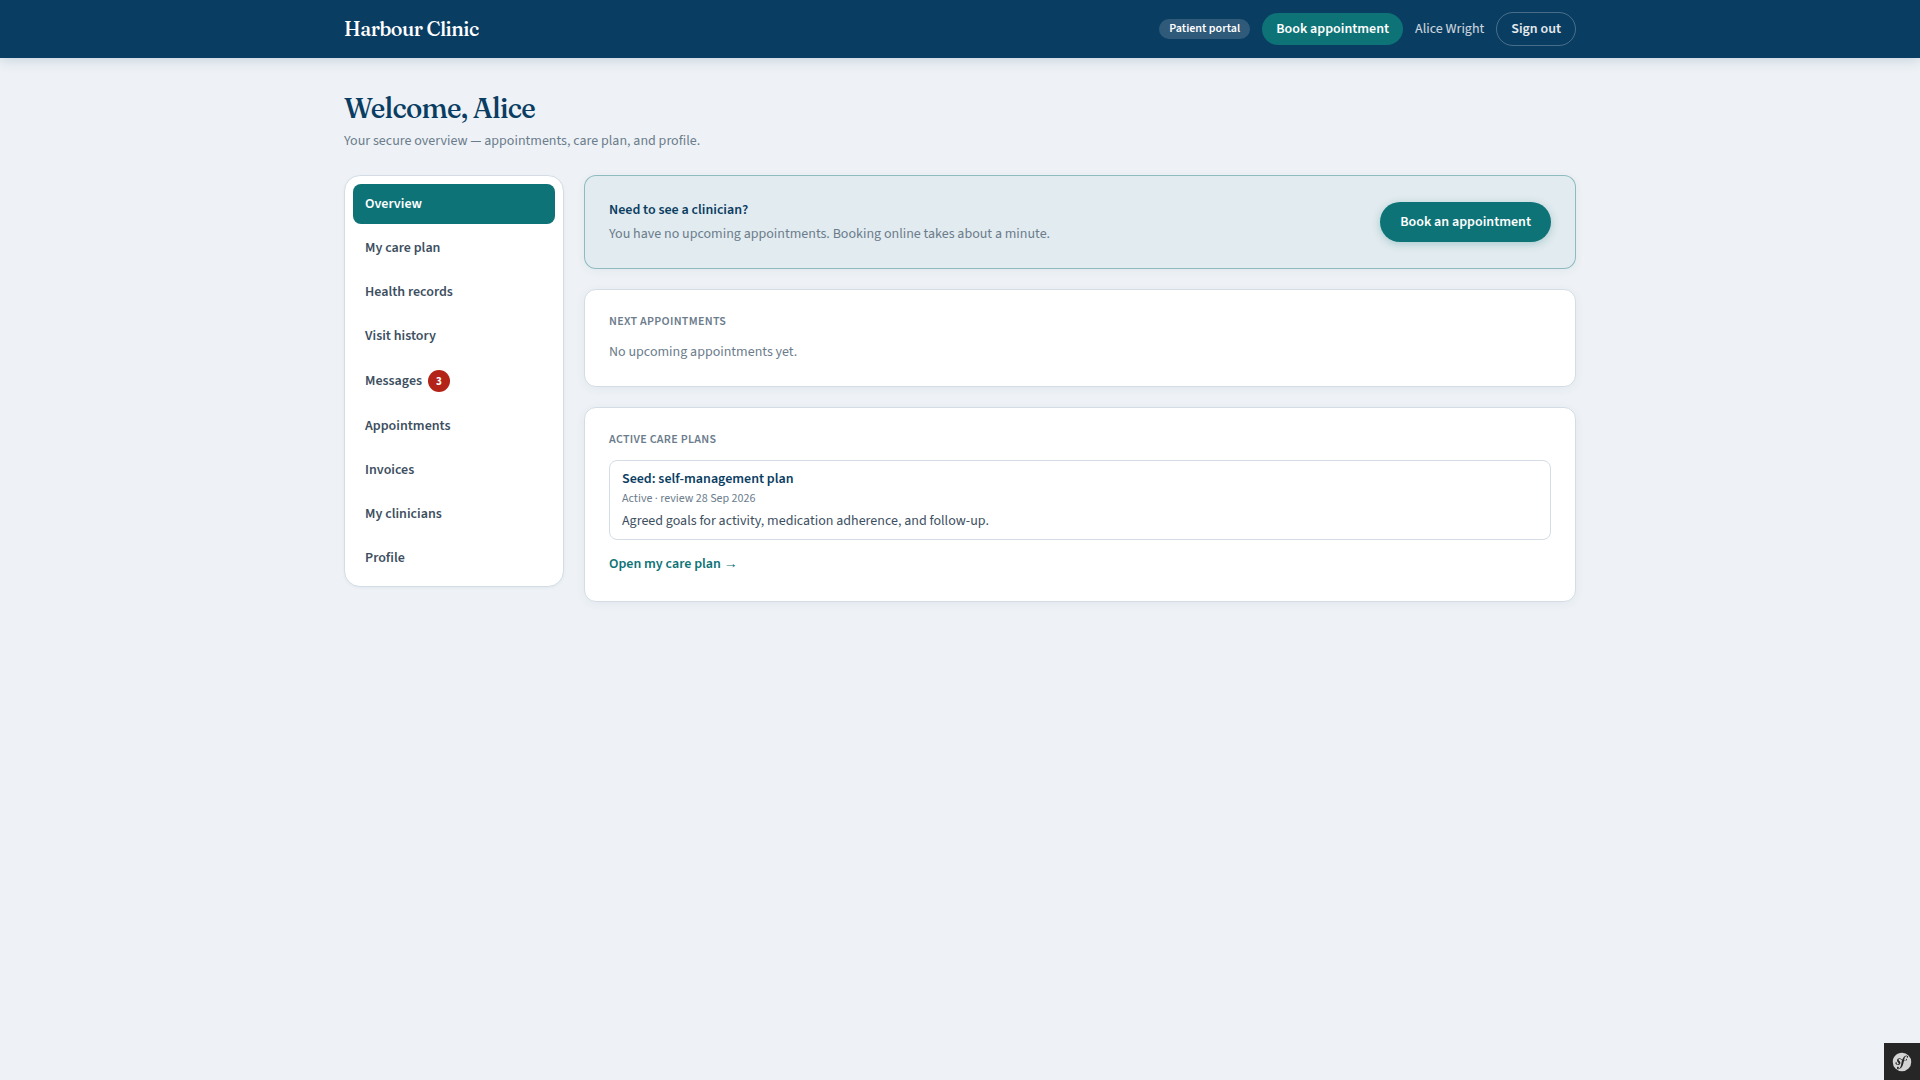Click No upcoming appointments yet text
The width and height of the screenshot is (1920, 1080).
703,352
